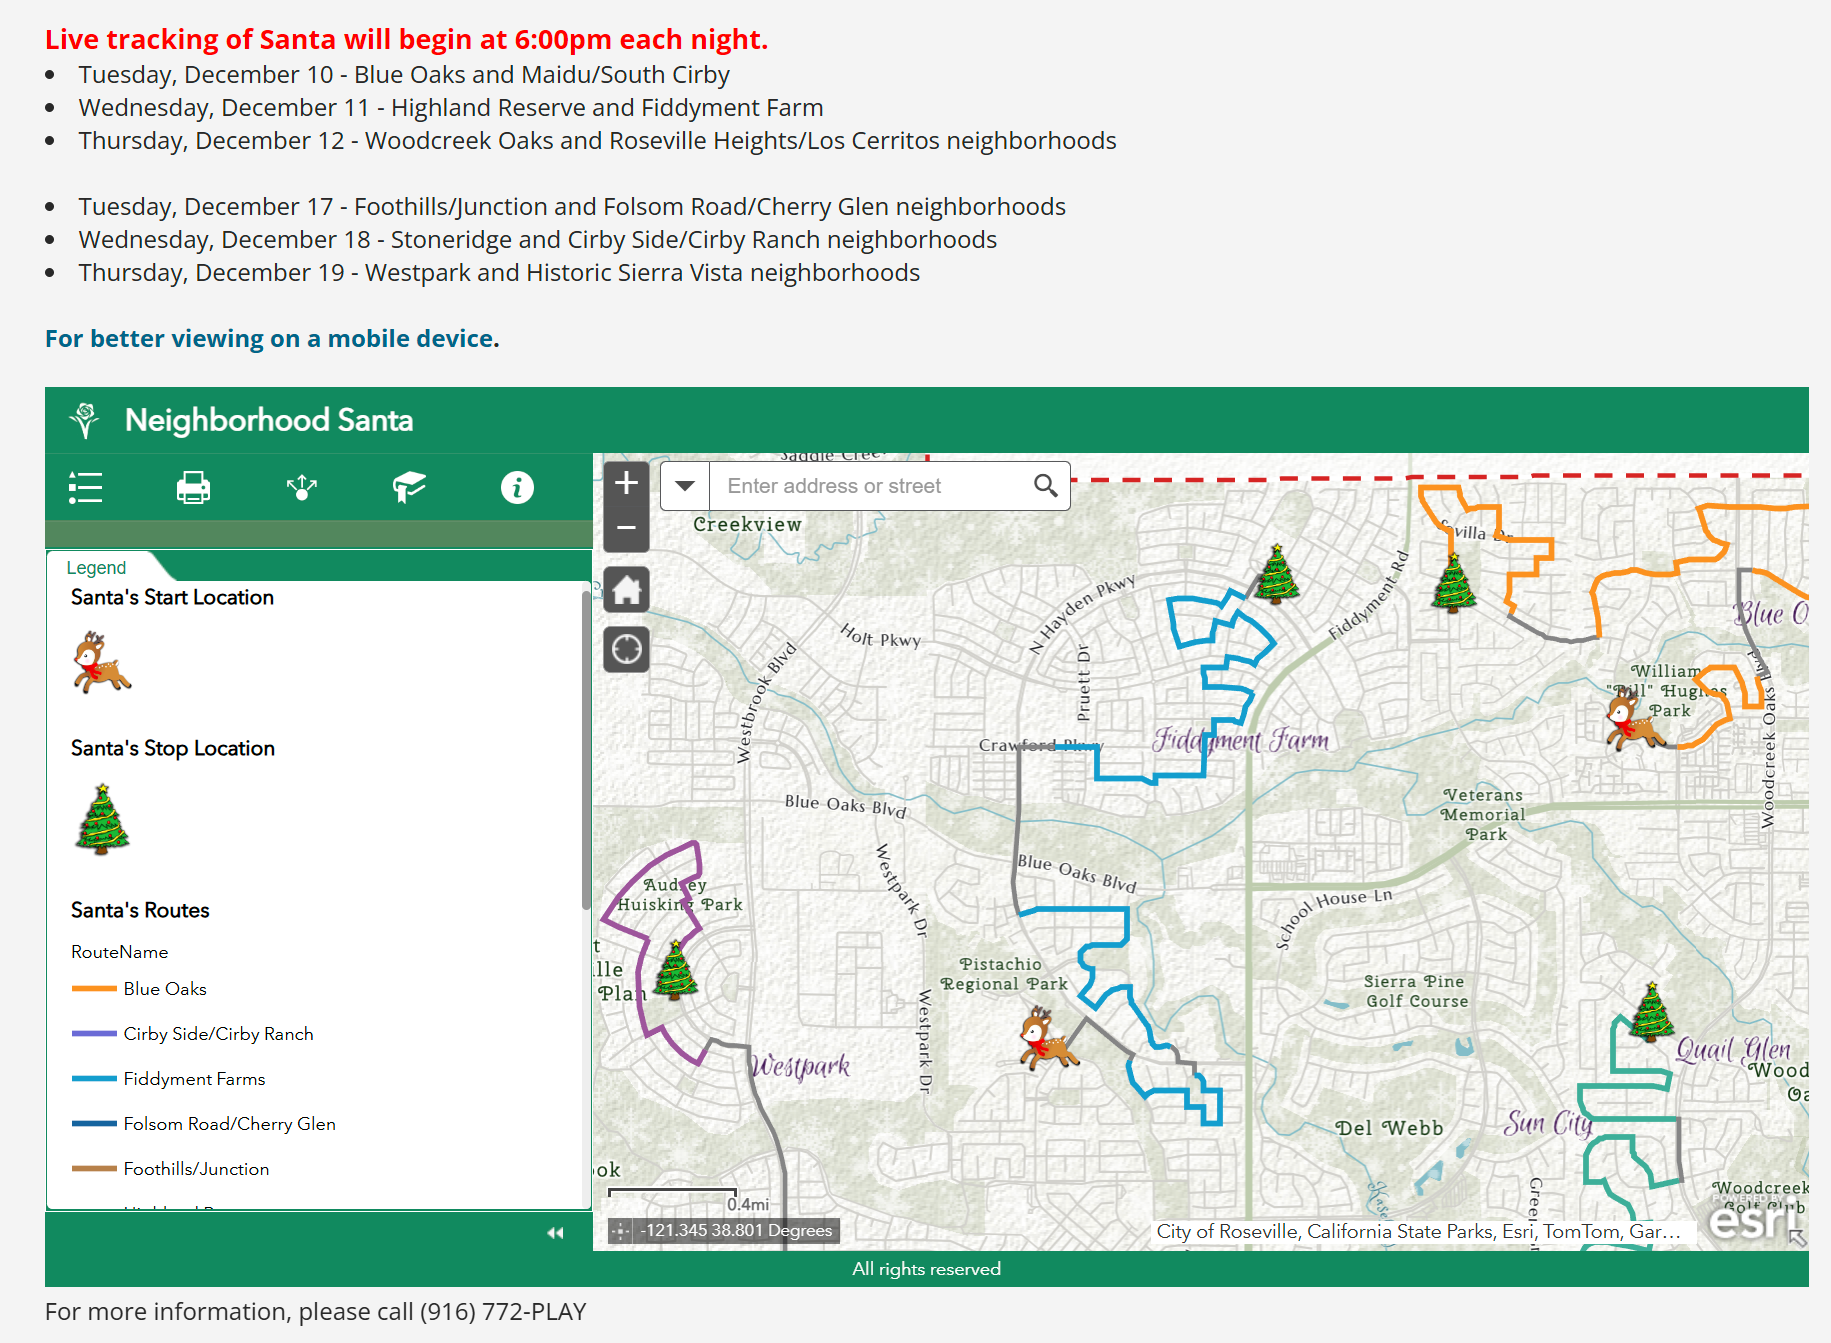Click the reindeer start marker near Pistachio Park
Image resolution: width=1831 pixels, height=1343 pixels.
(1046, 1039)
